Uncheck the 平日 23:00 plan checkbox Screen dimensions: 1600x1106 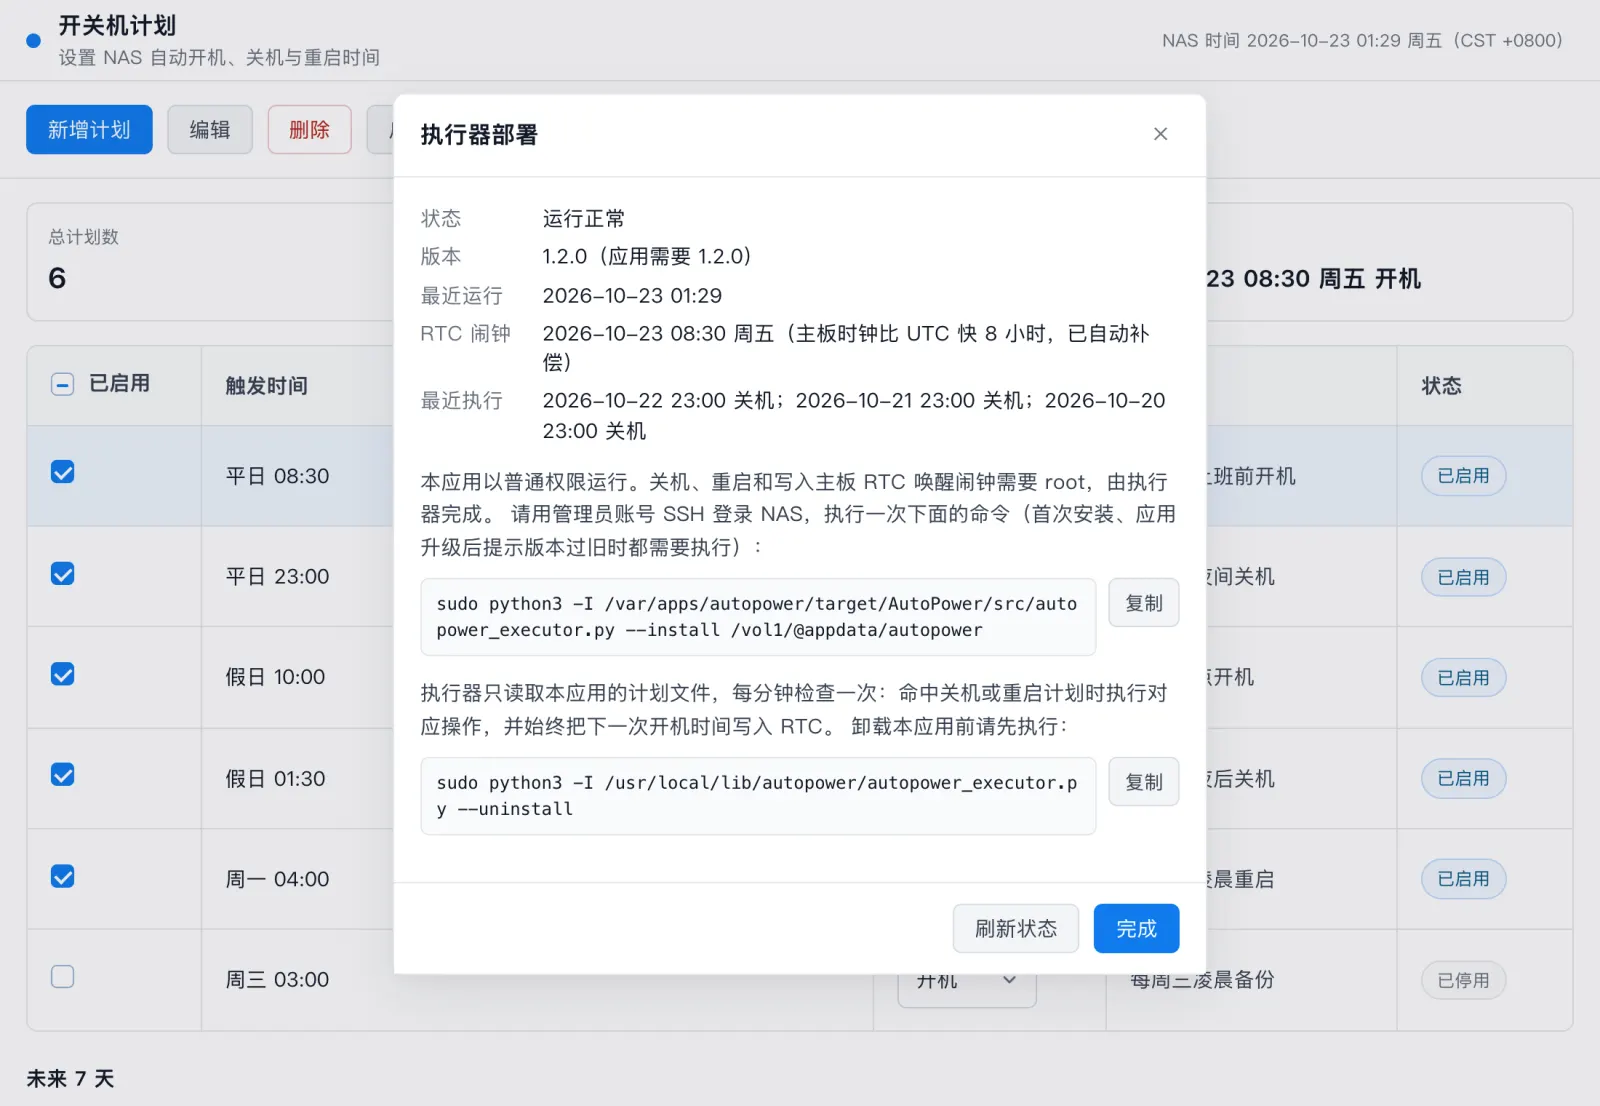[62, 574]
